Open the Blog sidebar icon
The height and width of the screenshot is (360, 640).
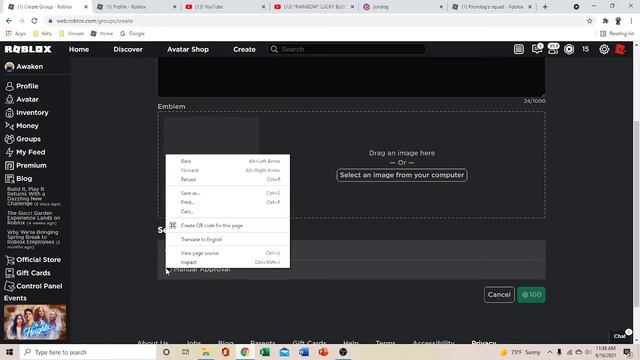9,179
